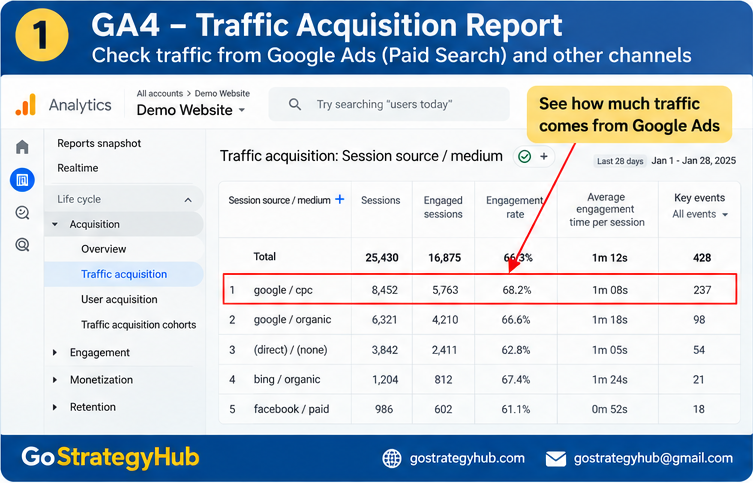This screenshot has width=753, height=483.
Task: Focus the 'Try searching users today' search field
Action: tap(389, 104)
